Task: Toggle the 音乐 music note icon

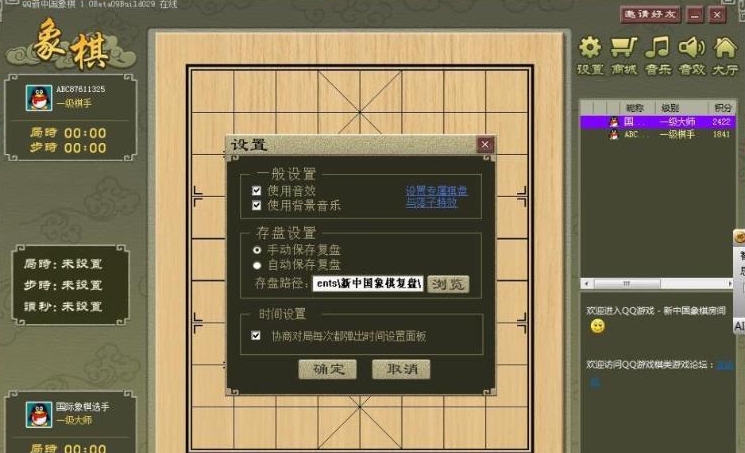Action: (x=658, y=56)
